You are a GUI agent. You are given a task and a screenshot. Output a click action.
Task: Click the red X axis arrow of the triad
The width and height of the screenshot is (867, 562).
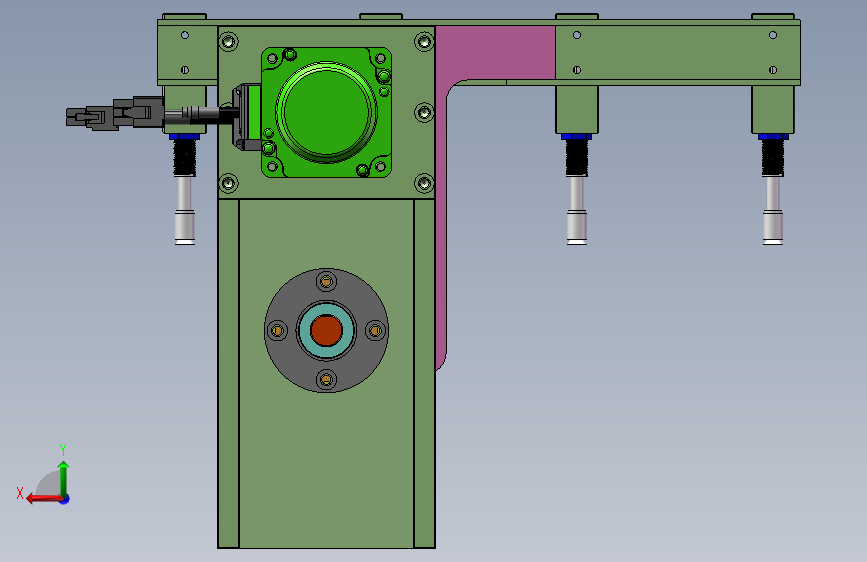coord(44,499)
